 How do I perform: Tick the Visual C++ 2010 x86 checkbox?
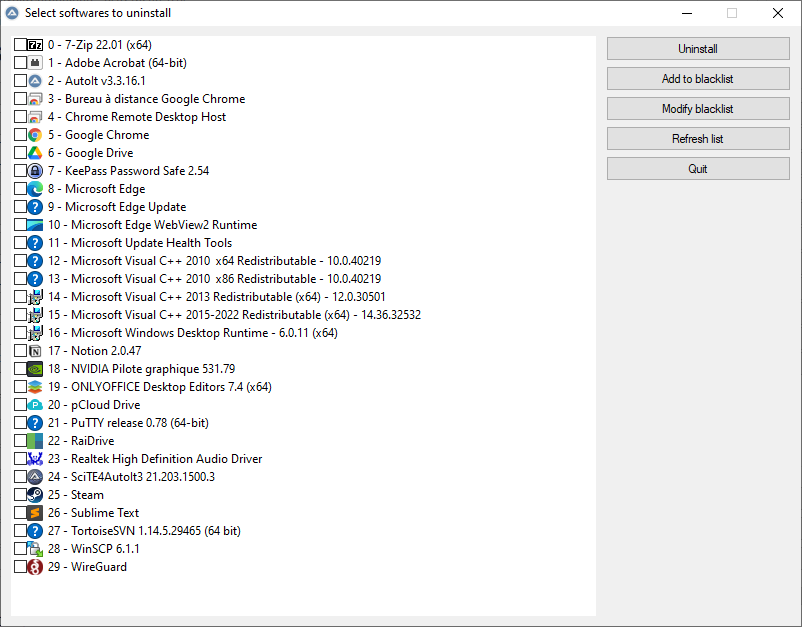(20, 279)
